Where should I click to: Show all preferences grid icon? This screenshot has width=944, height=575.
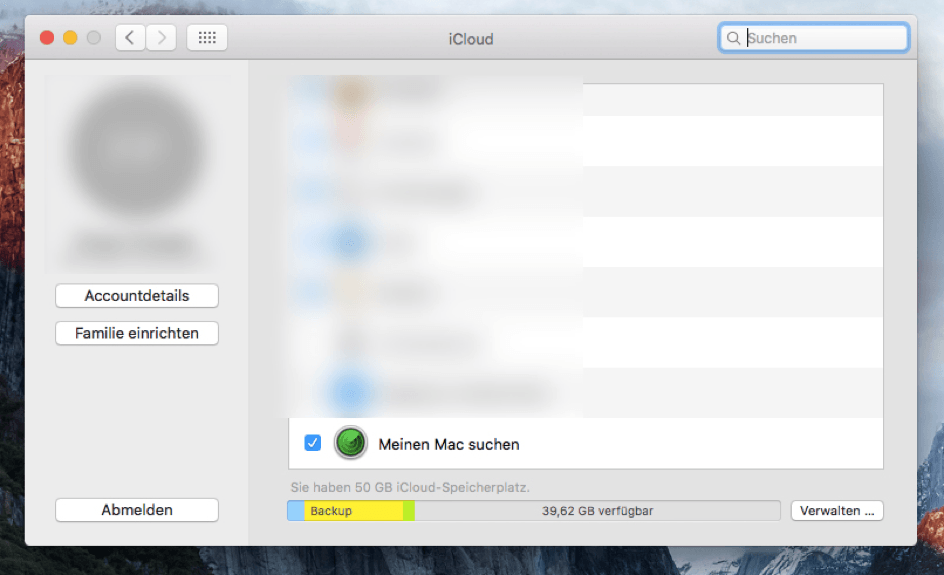pos(207,38)
